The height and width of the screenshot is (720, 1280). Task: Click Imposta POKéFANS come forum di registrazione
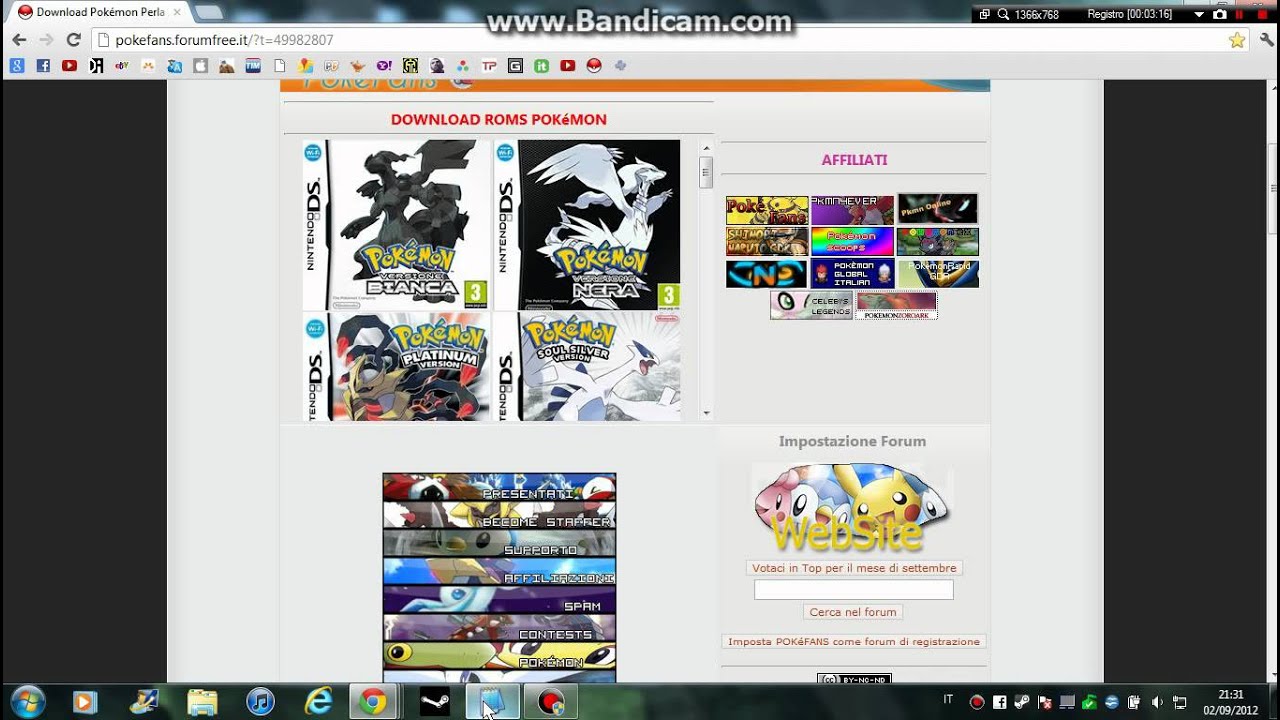pyautogui.click(x=854, y=641)
